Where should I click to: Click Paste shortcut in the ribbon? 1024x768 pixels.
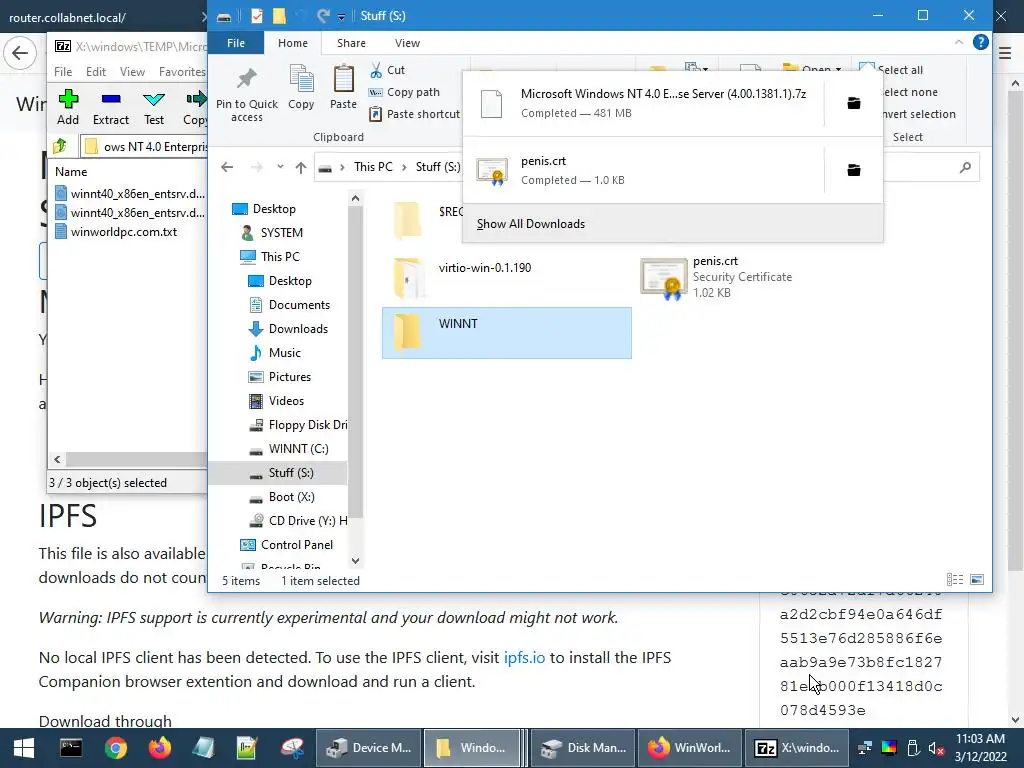pos(414,114)
